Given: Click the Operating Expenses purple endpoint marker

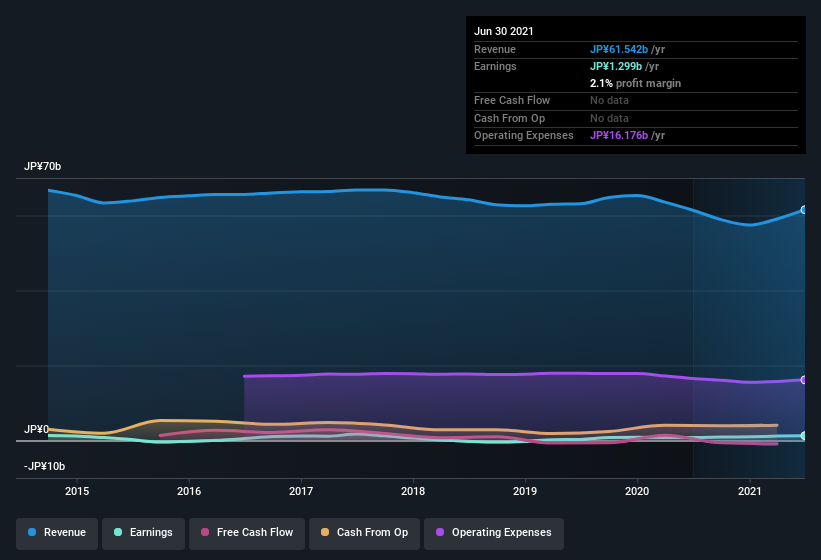Looking at the screenshot, I should click(x=804, y=380).
